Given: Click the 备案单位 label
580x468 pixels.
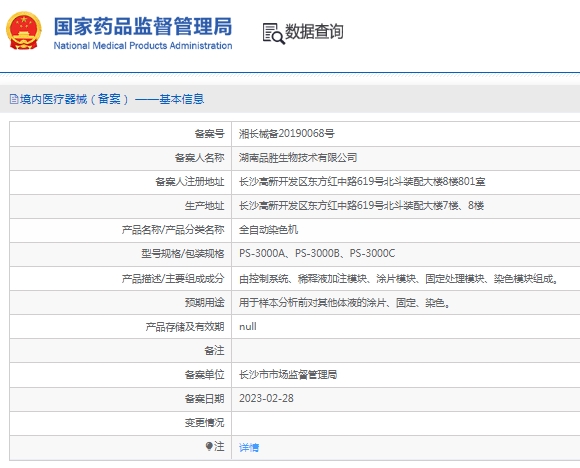Looking at the screenshot, I should pyautogui.click(x=205, y=375).
